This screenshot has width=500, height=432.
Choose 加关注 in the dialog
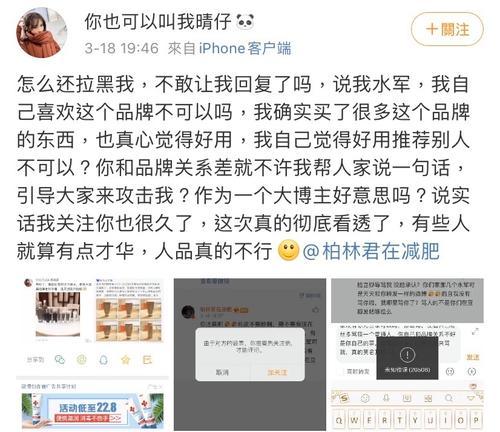[277, 372]
